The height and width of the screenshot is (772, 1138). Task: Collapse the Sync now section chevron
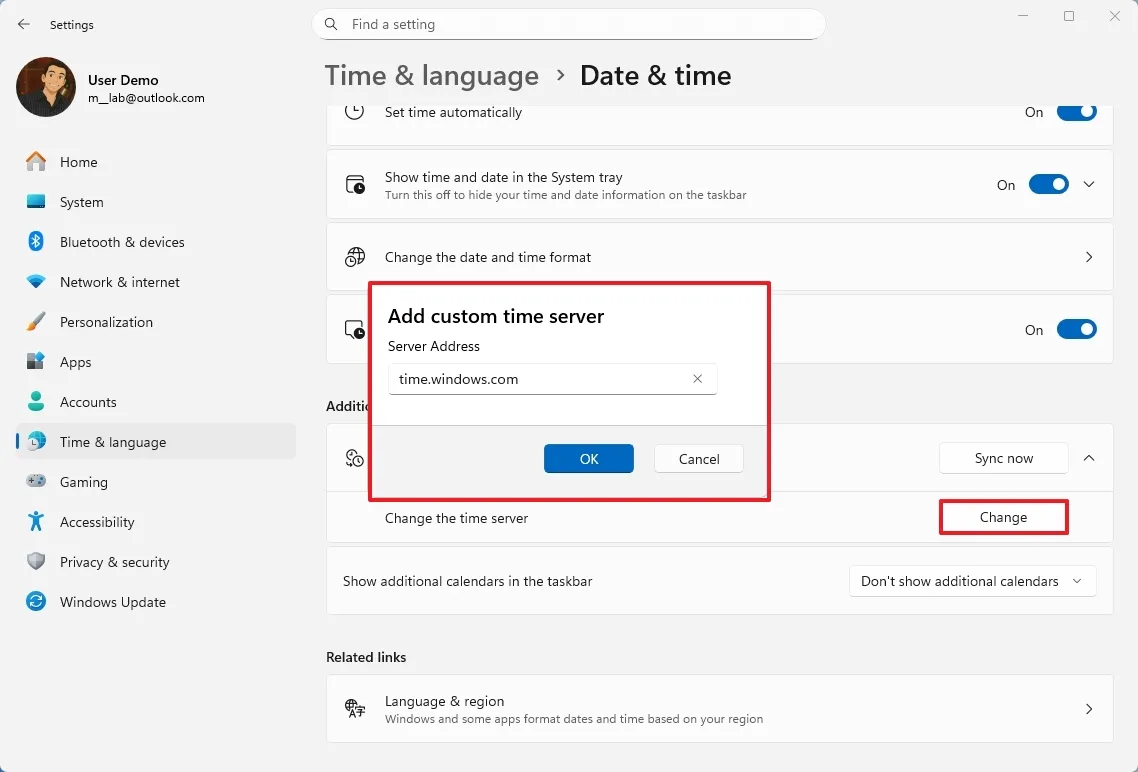pyautogui.click(x=1089, y=458)
